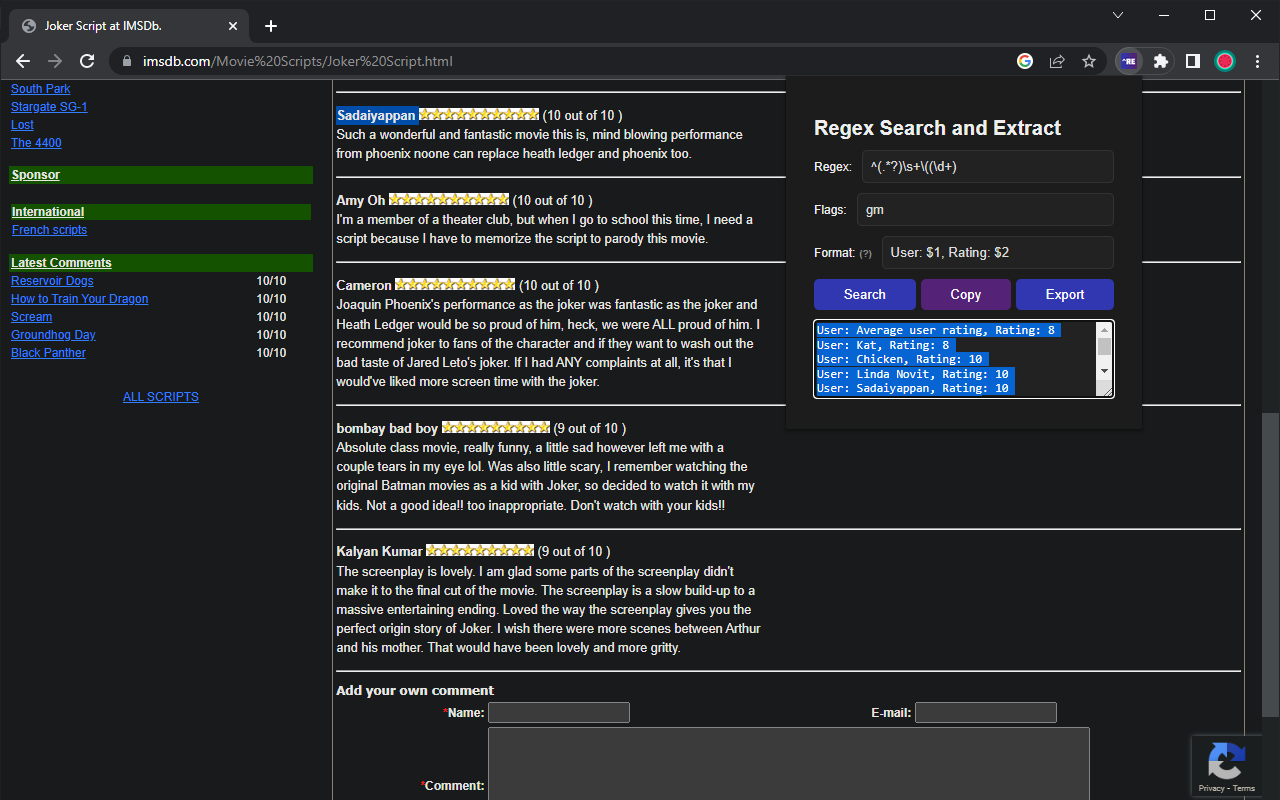Viewport: 1280px width, 800px height.
Task: Open the Lost script link
Action: click(22, 125)
